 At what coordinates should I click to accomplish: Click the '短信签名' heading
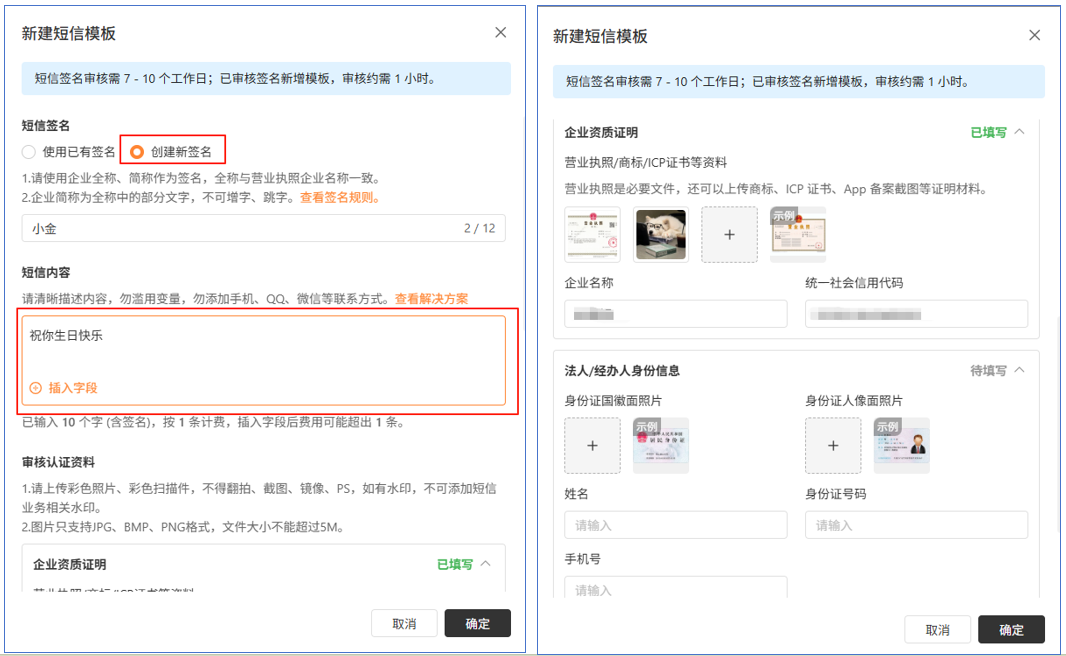46,125
